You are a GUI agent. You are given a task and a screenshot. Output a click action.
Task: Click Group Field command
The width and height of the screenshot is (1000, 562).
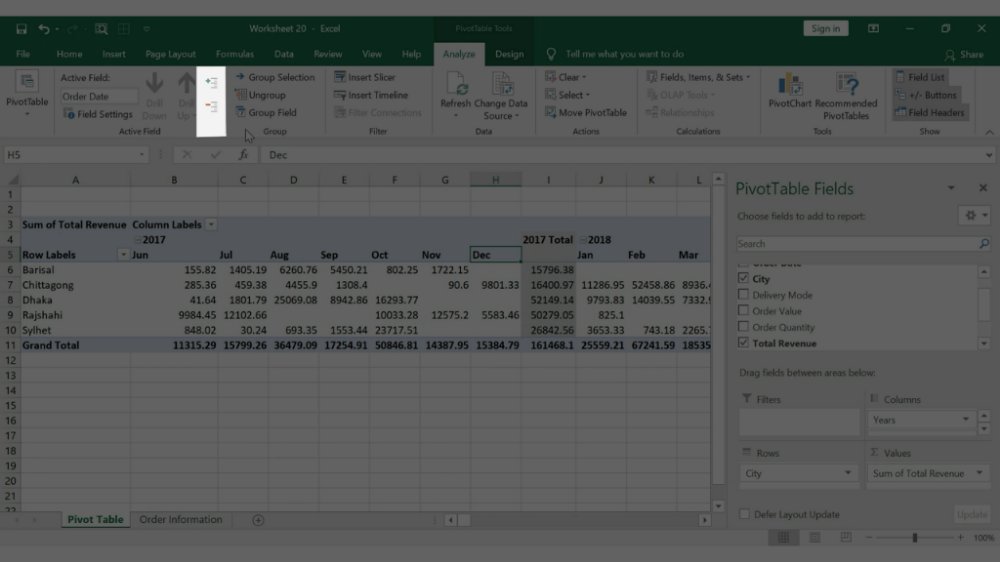pos(266,112)
